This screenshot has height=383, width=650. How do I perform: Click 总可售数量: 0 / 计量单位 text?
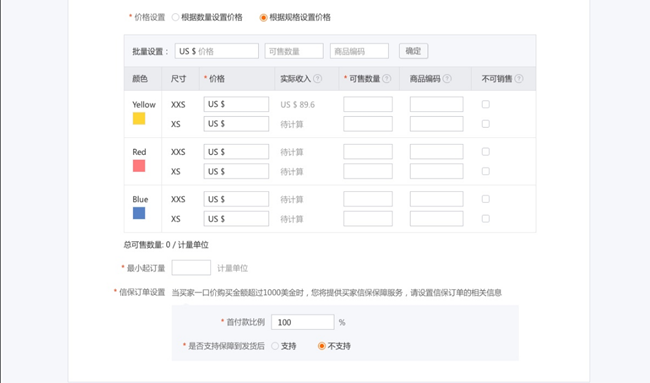(x=166, y=245)
